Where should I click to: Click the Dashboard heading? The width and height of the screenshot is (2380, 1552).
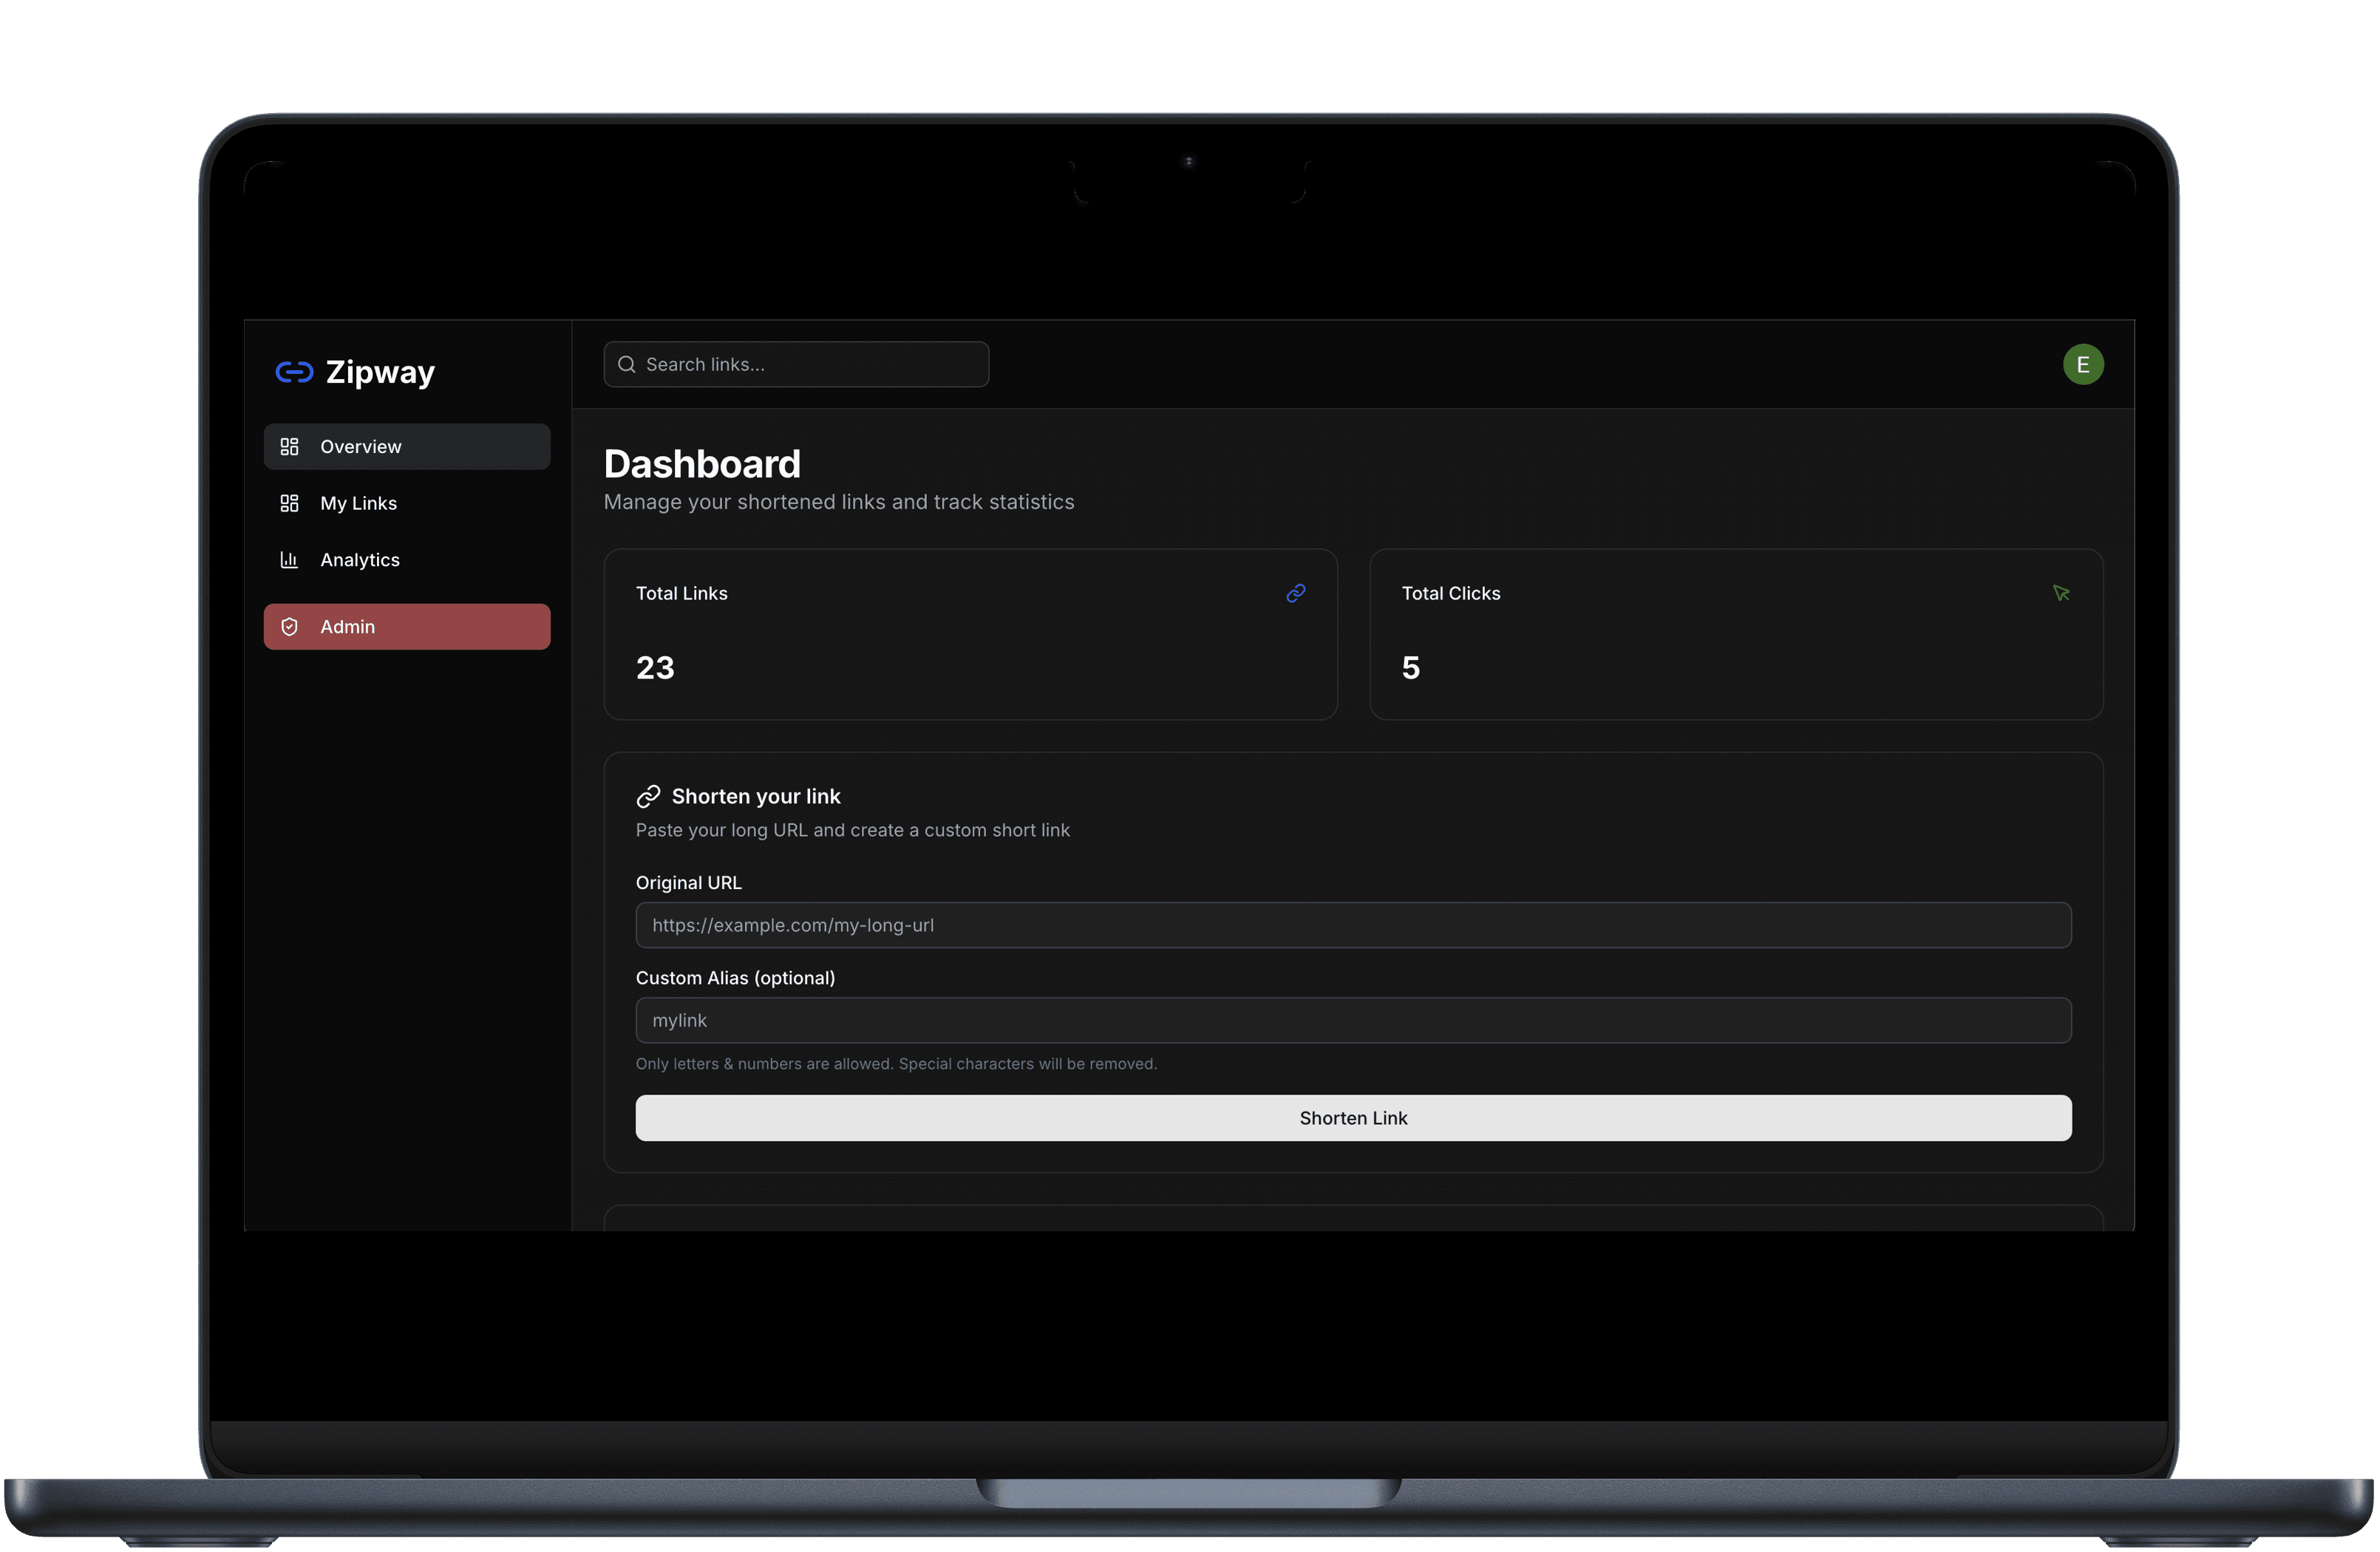coord(702,464)
